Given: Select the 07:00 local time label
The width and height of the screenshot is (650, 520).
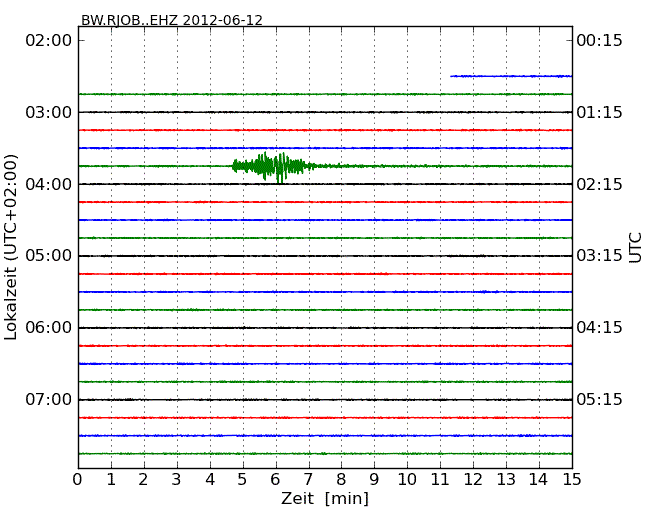Looking at the screenshot, I should tap(49, 400).
